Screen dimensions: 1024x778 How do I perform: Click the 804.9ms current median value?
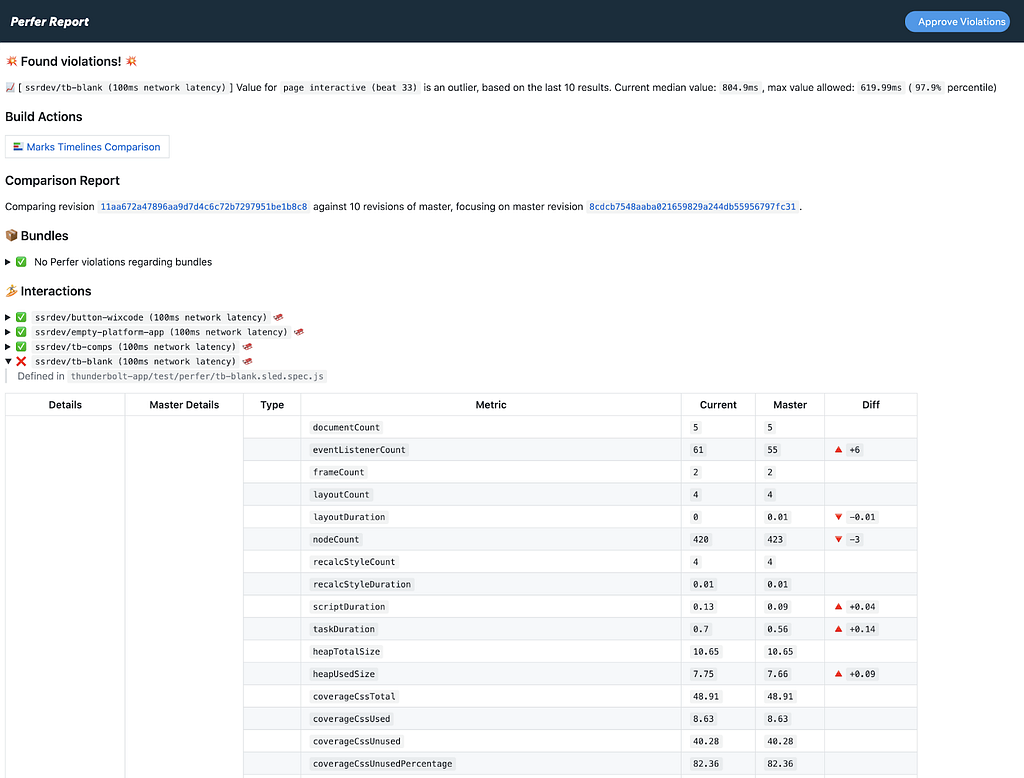(x=740, y=88)
